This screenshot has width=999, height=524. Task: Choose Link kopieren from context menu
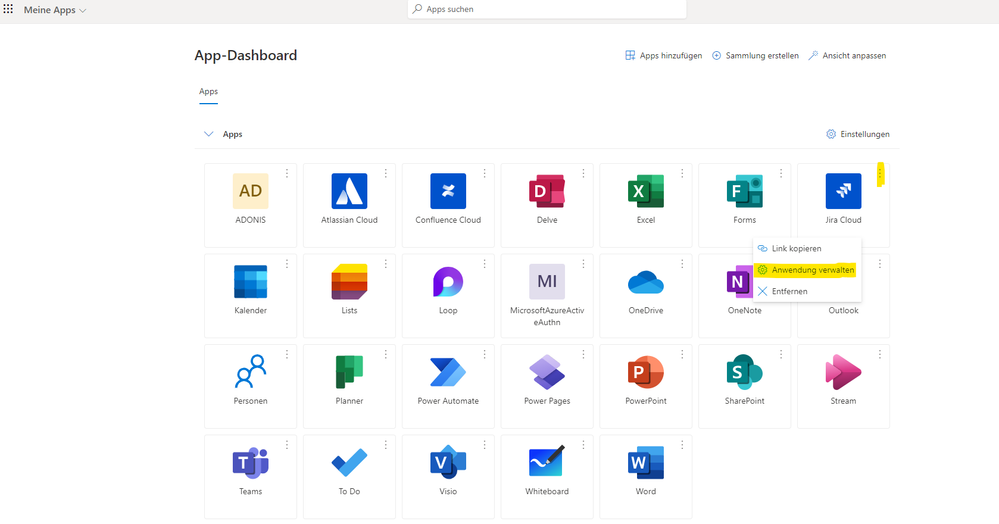[807, 249]
